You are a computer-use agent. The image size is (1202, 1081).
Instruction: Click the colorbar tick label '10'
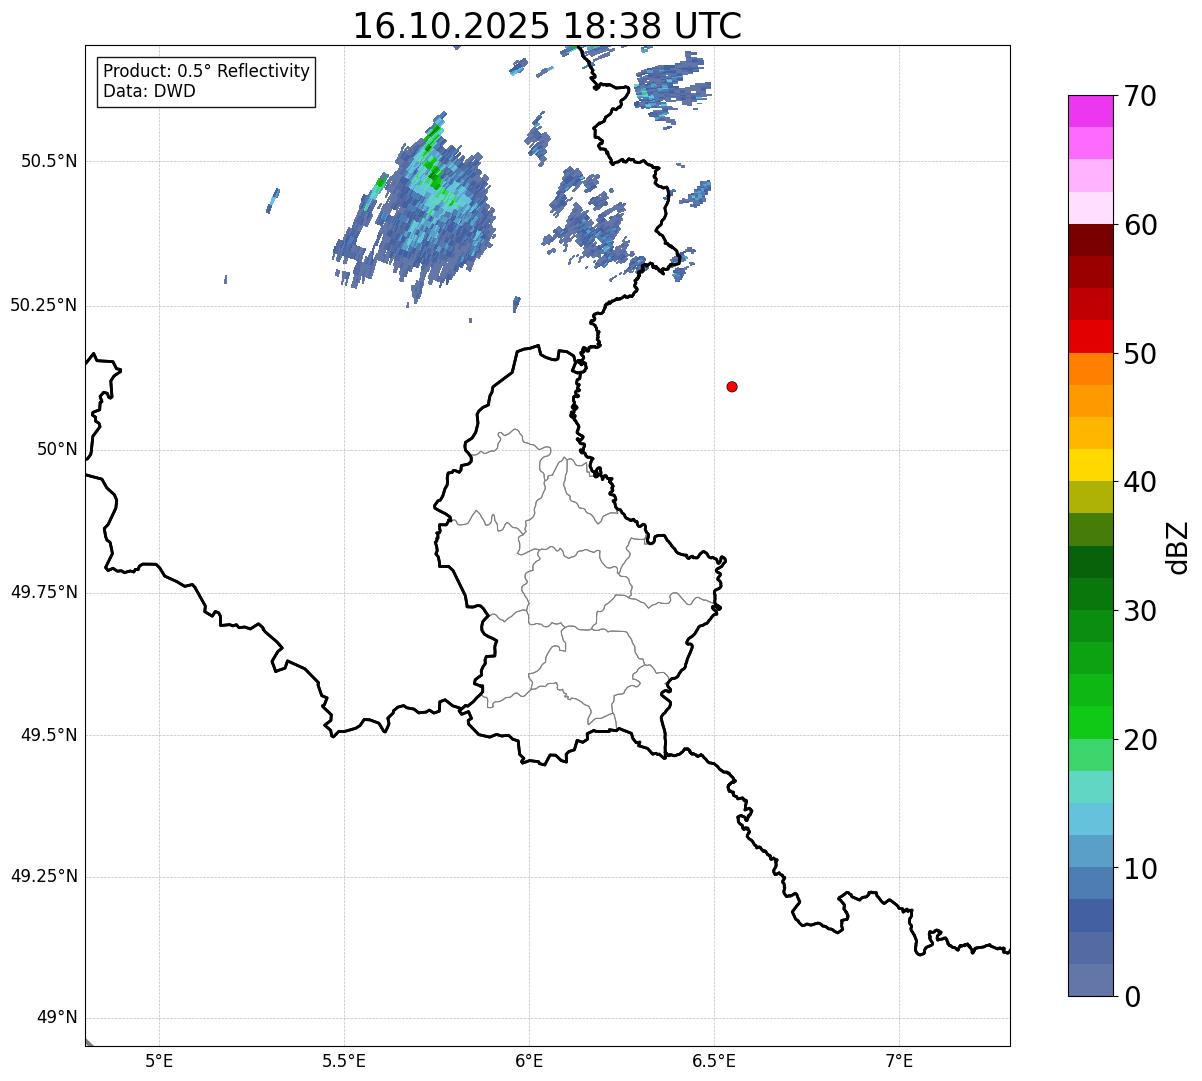[x=1140, y=868]
